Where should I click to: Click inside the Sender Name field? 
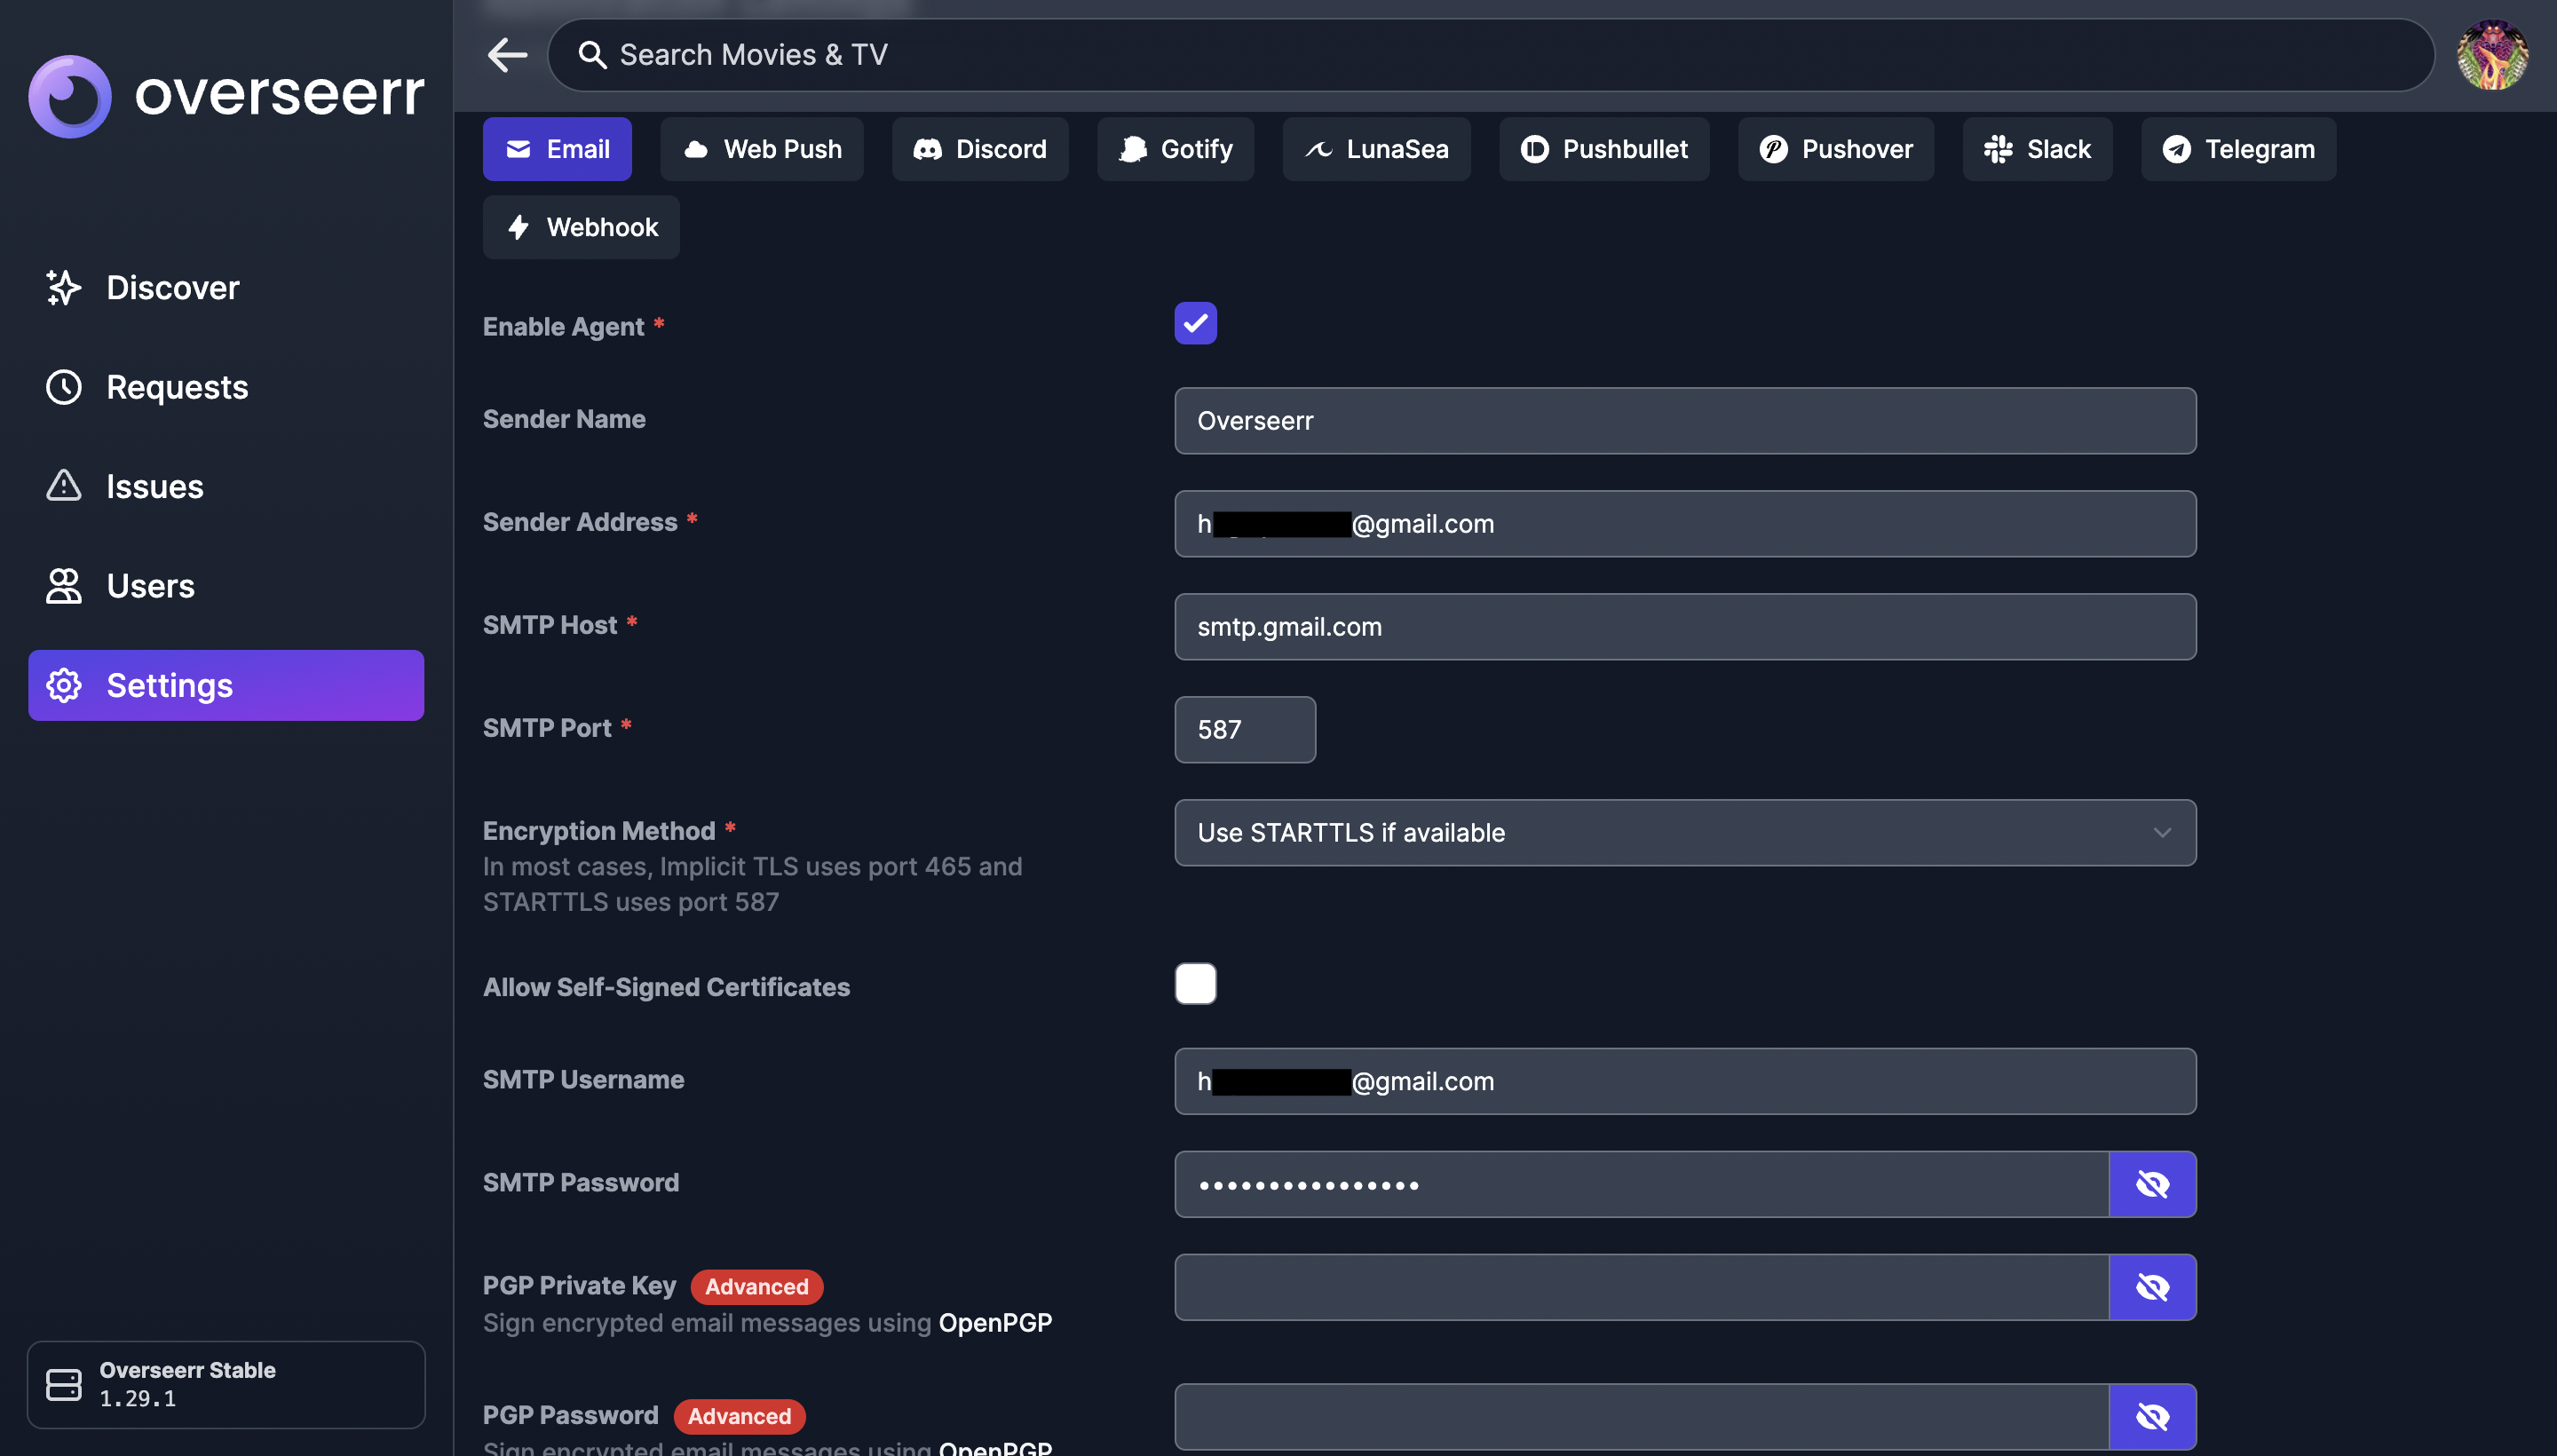tap(1684, 421)
